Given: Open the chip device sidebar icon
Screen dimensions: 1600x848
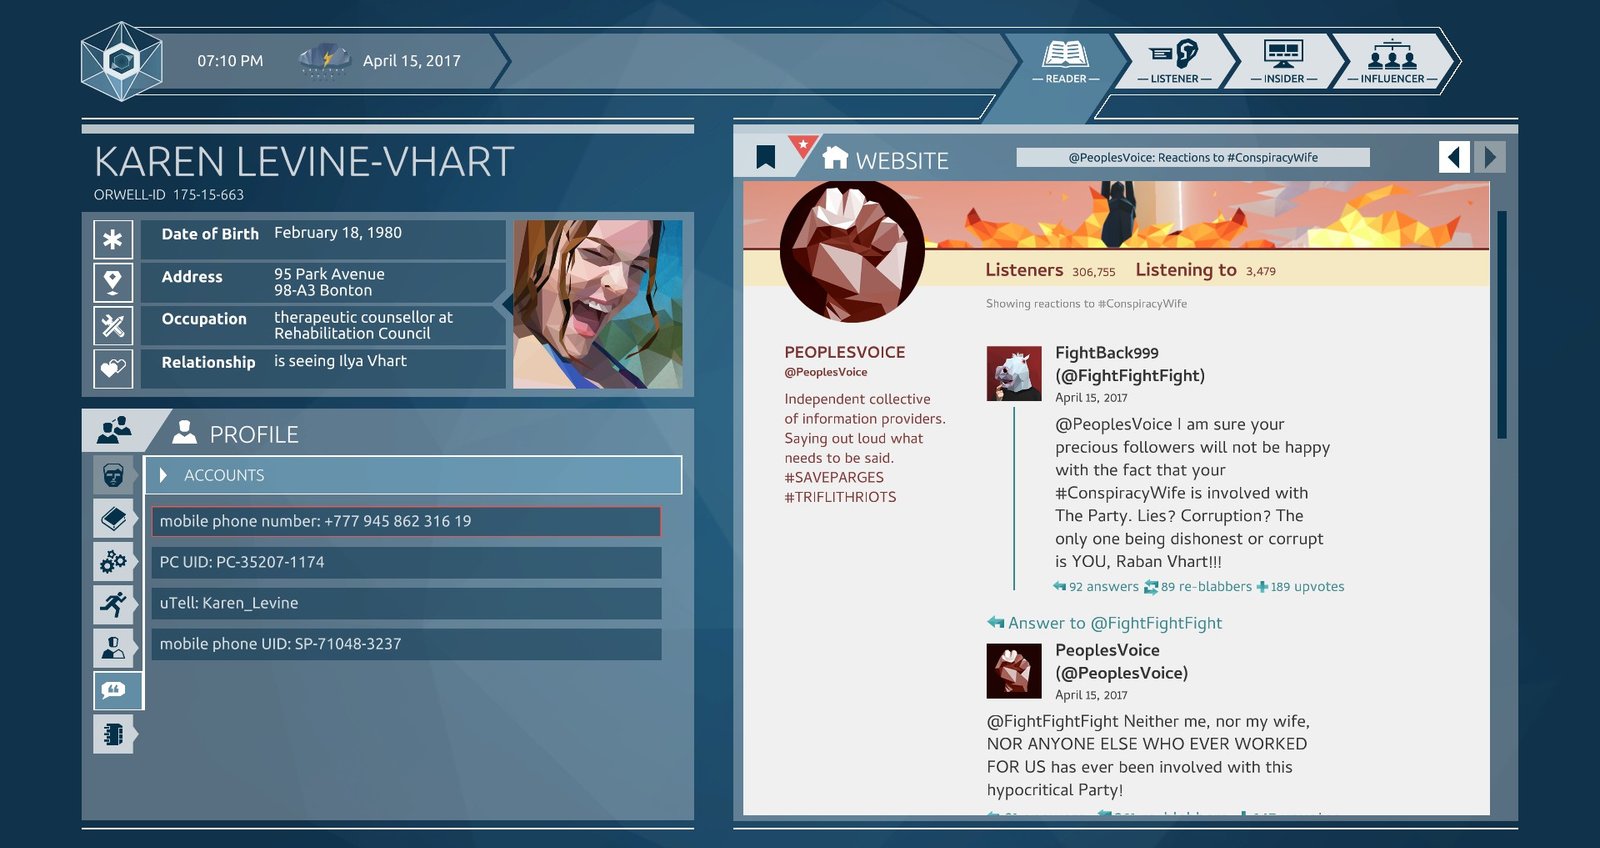Looking at the screenshot, I should click(x=113, y=734).
